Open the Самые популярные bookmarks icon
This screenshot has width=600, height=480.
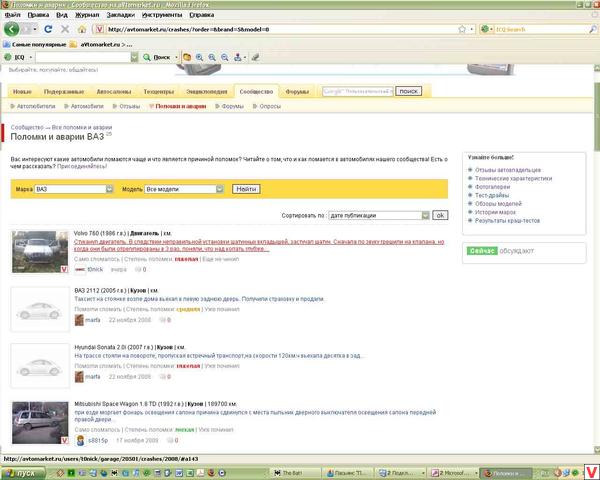pyautogui.click(x=7, y=44)
